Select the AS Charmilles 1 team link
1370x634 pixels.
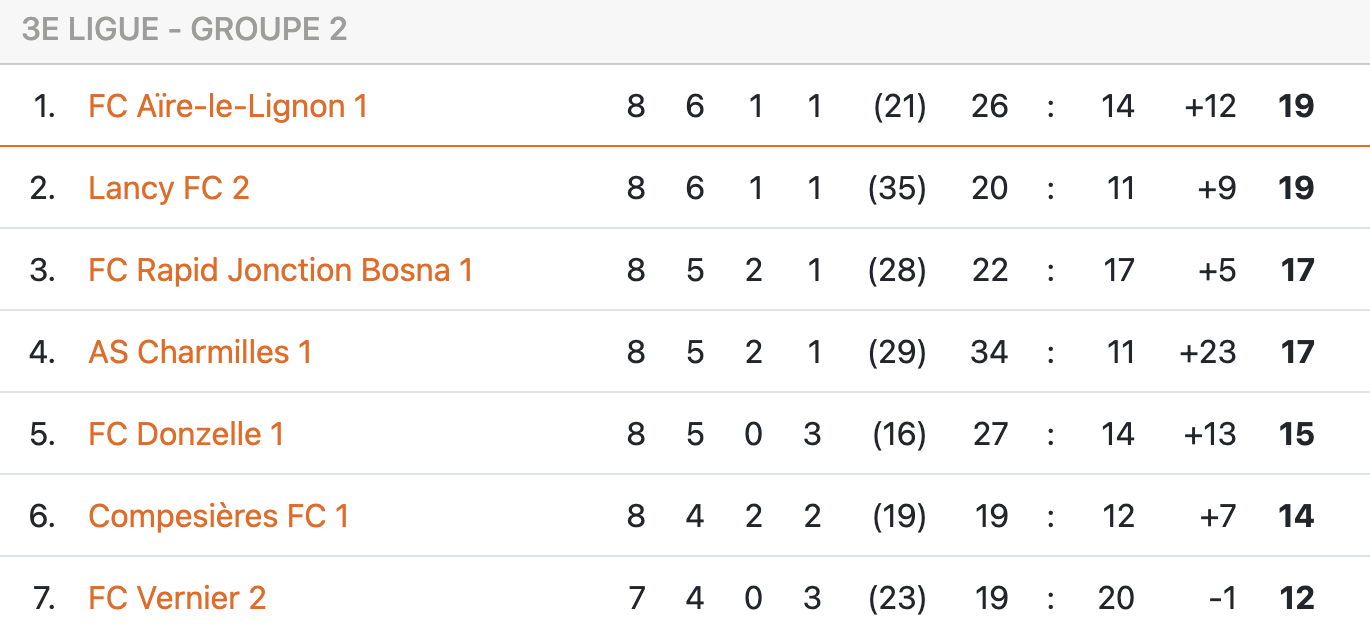coord(200,352)
